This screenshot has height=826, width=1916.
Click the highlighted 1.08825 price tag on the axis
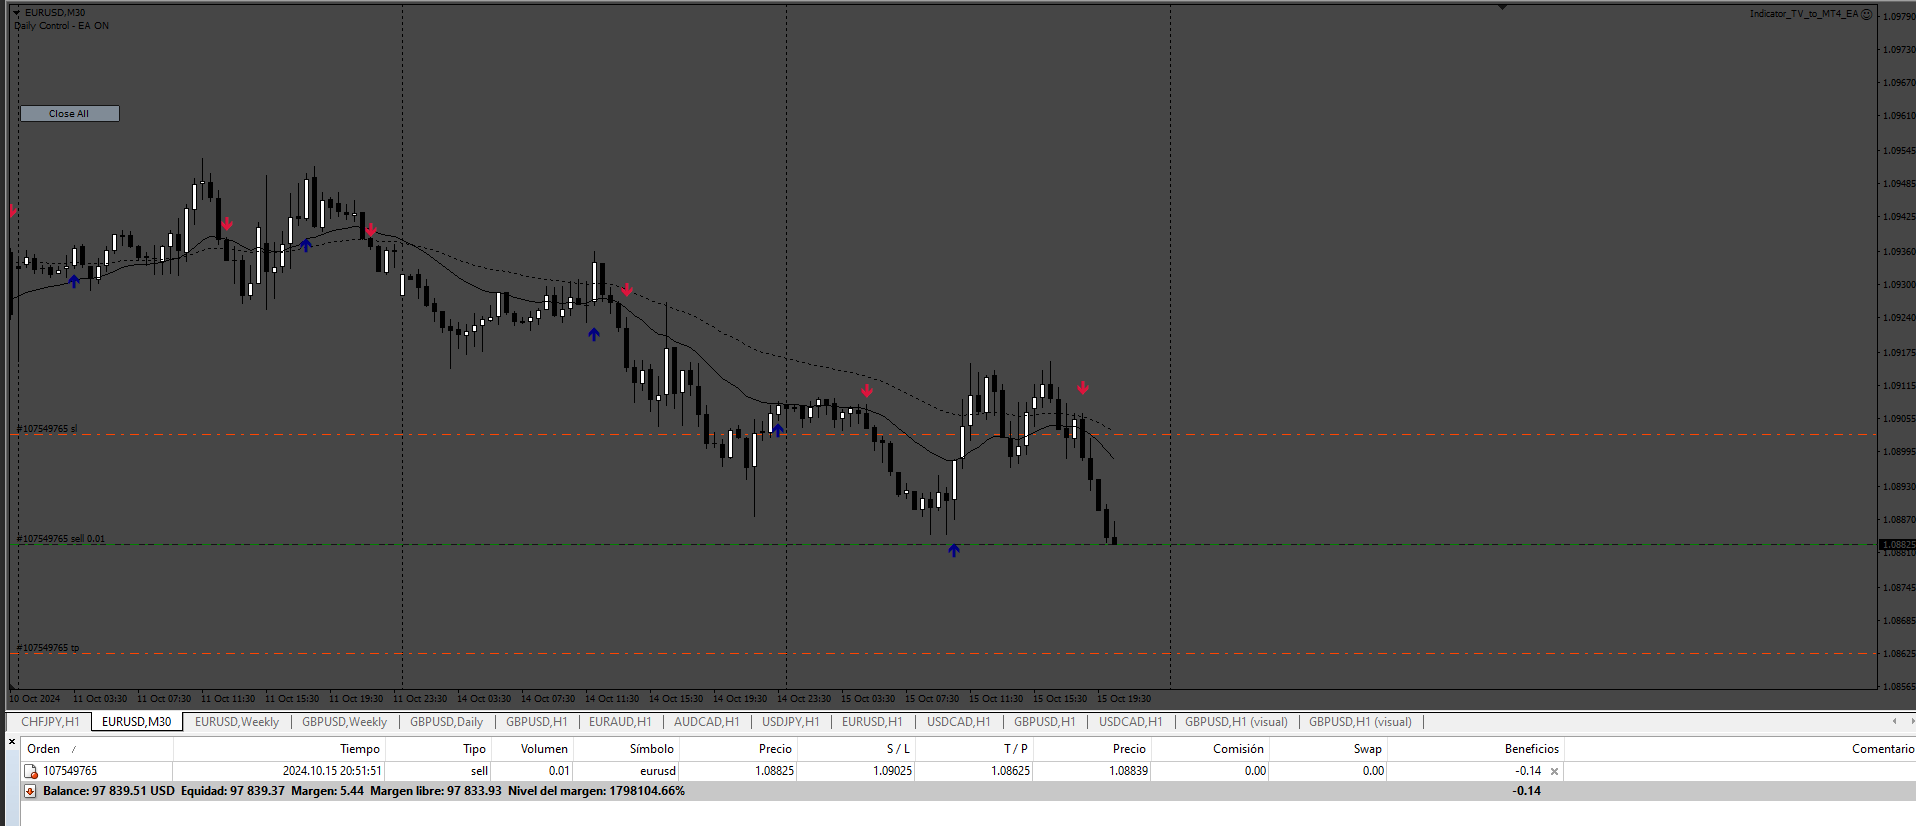[x=1897, y=545]
